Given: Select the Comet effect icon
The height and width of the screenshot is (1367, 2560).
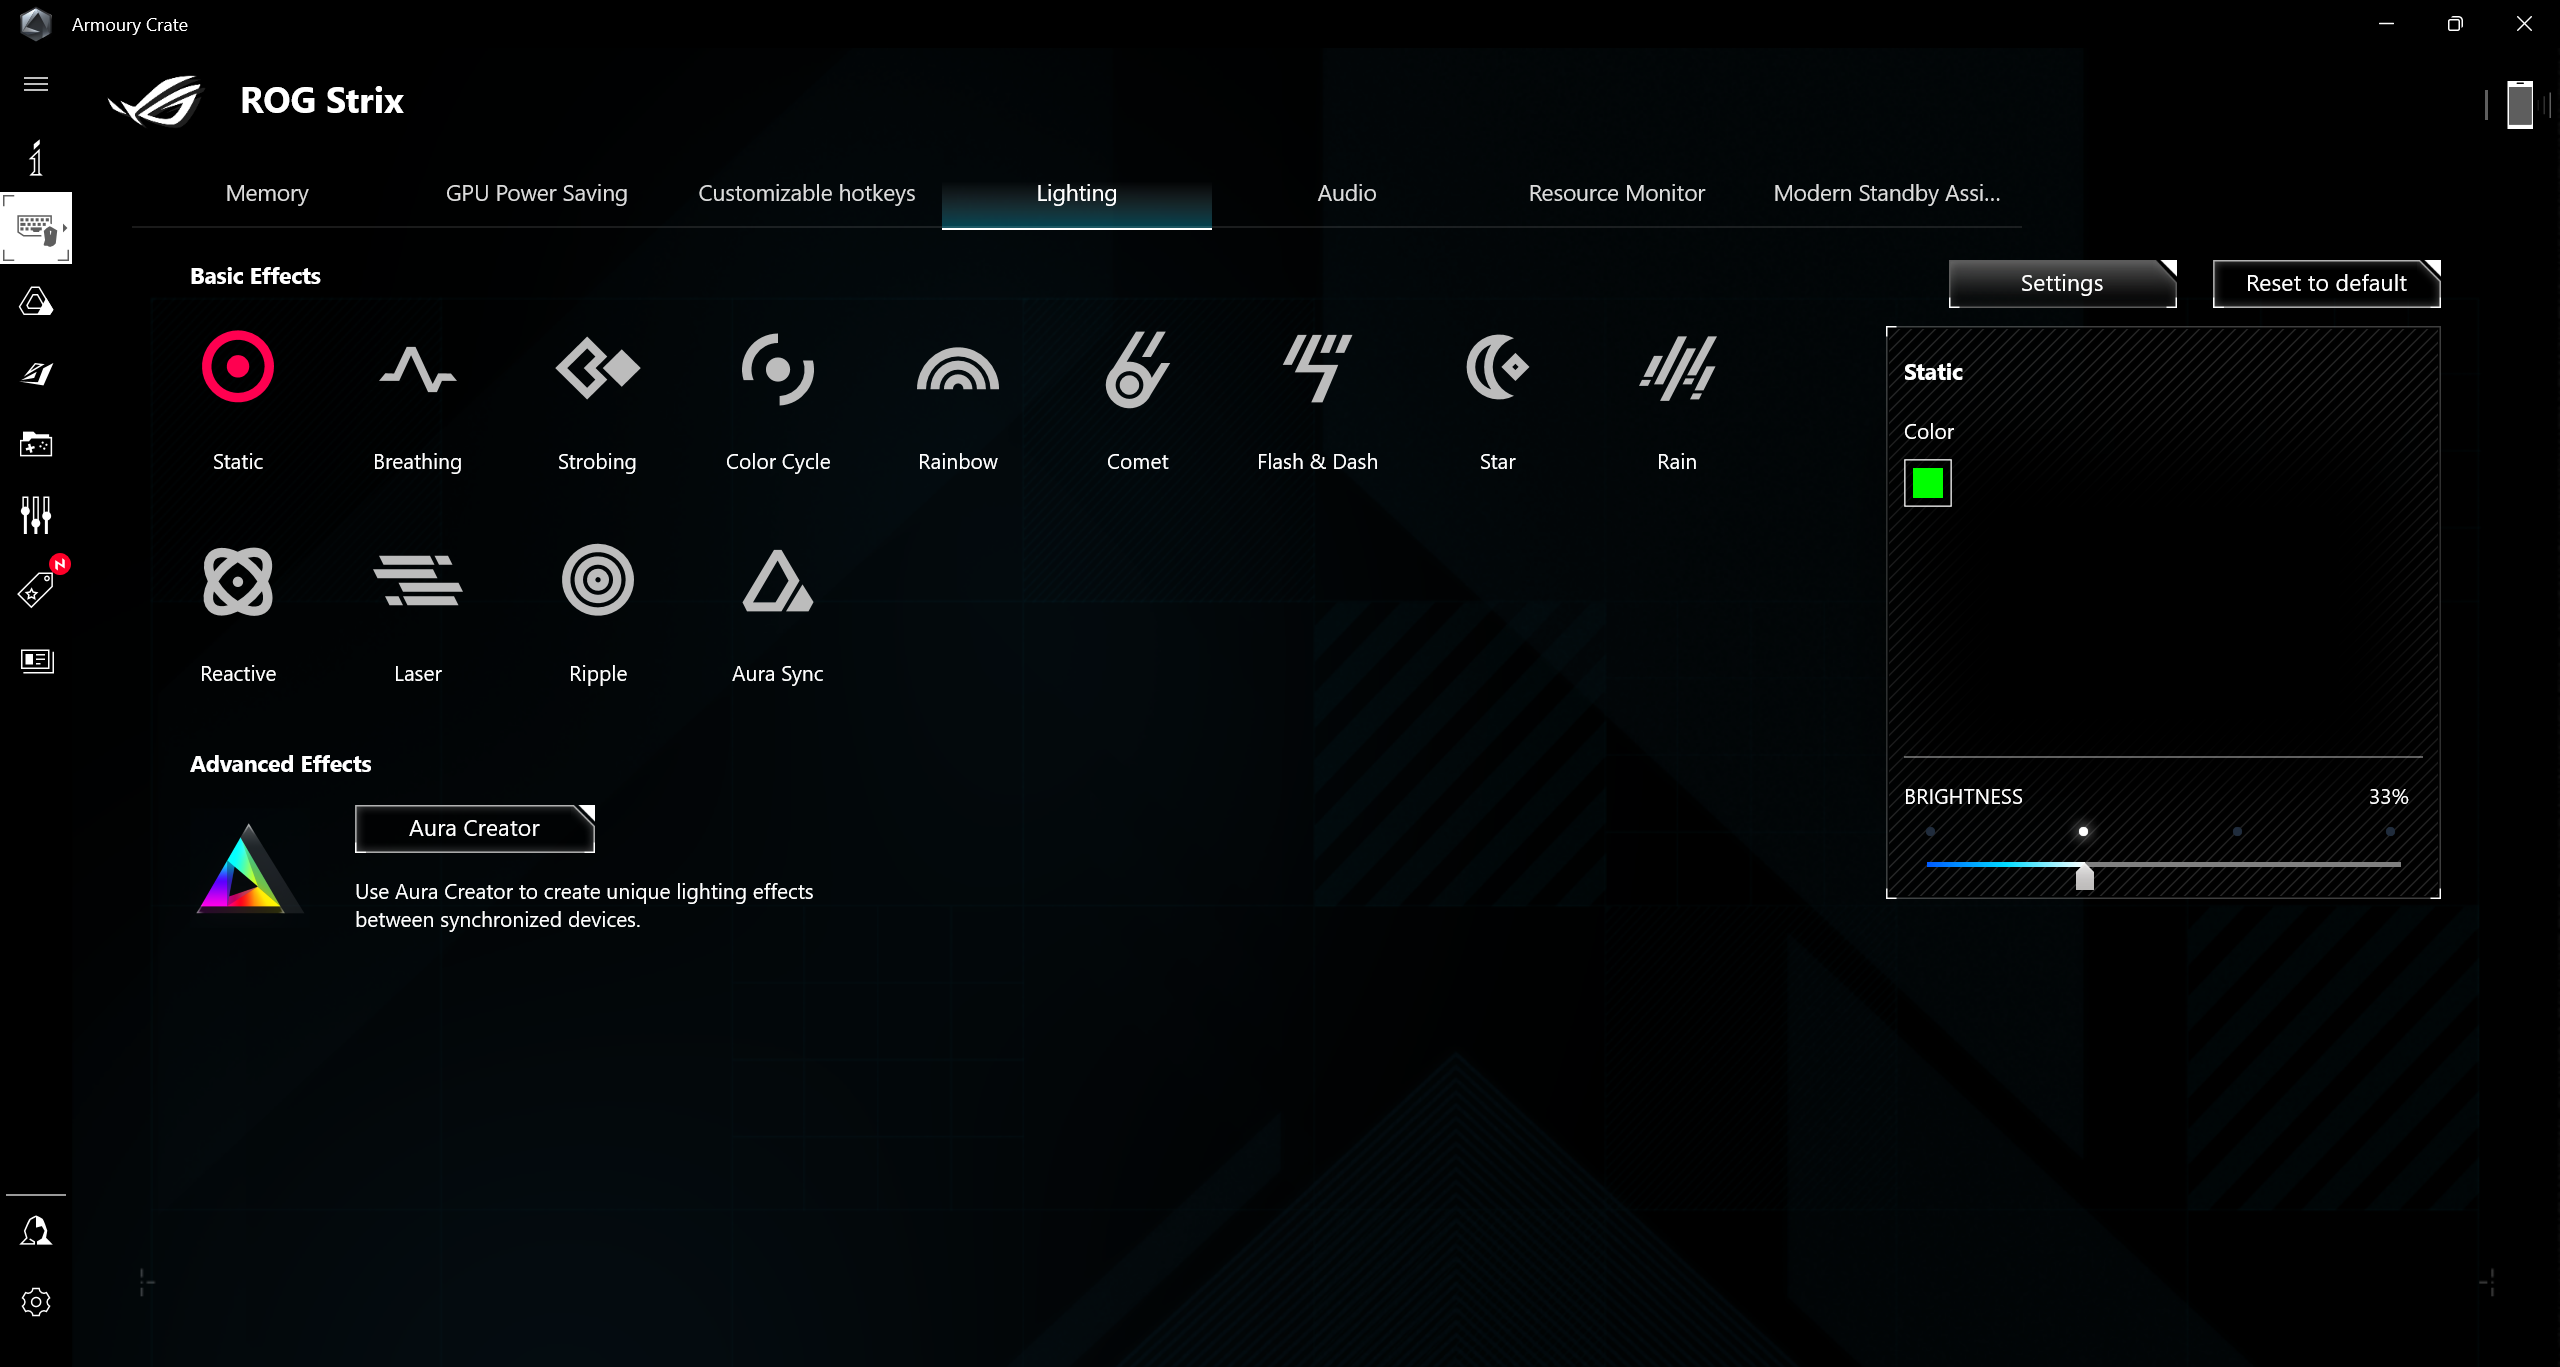Looking at the screenshot, I should coord(1137,369).
